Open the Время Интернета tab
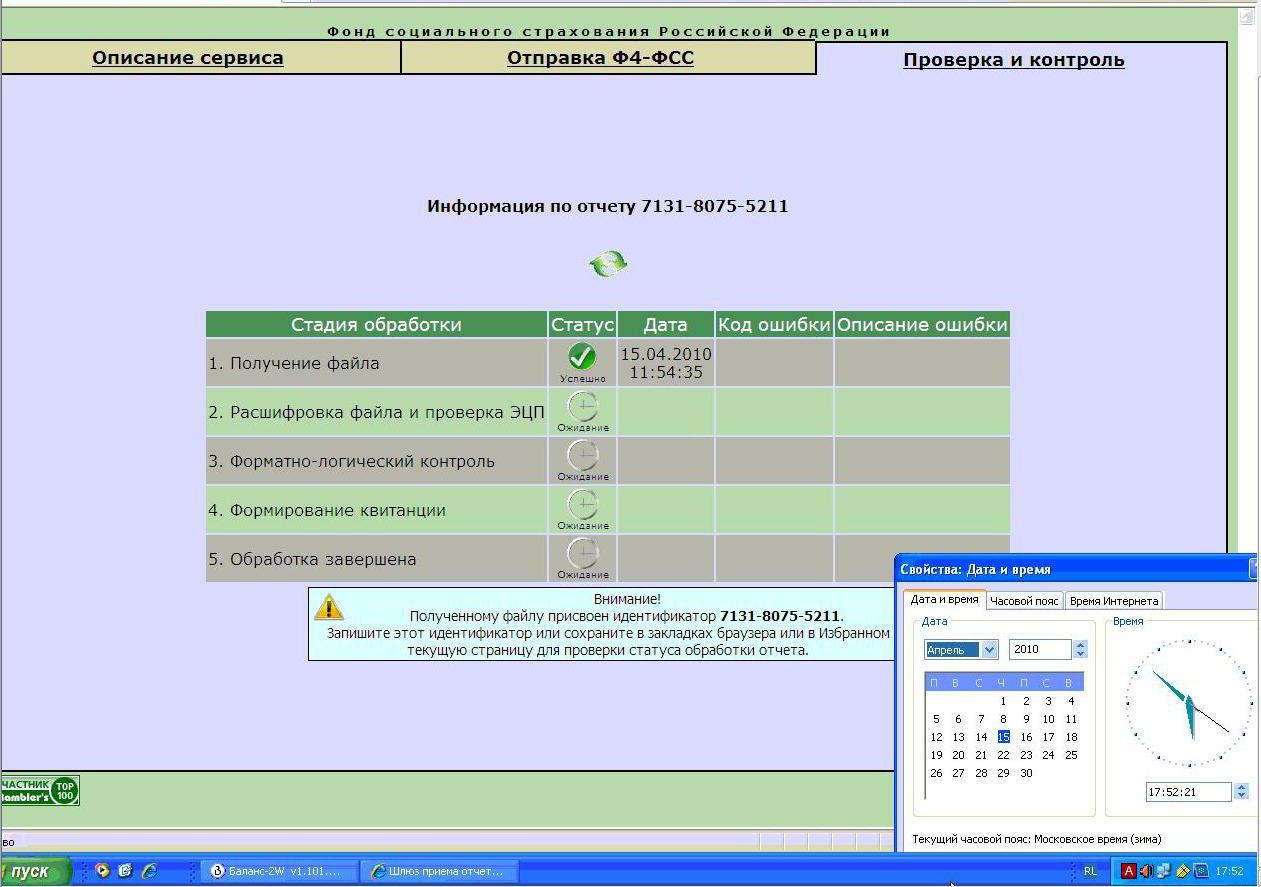 click(1114, 601)
